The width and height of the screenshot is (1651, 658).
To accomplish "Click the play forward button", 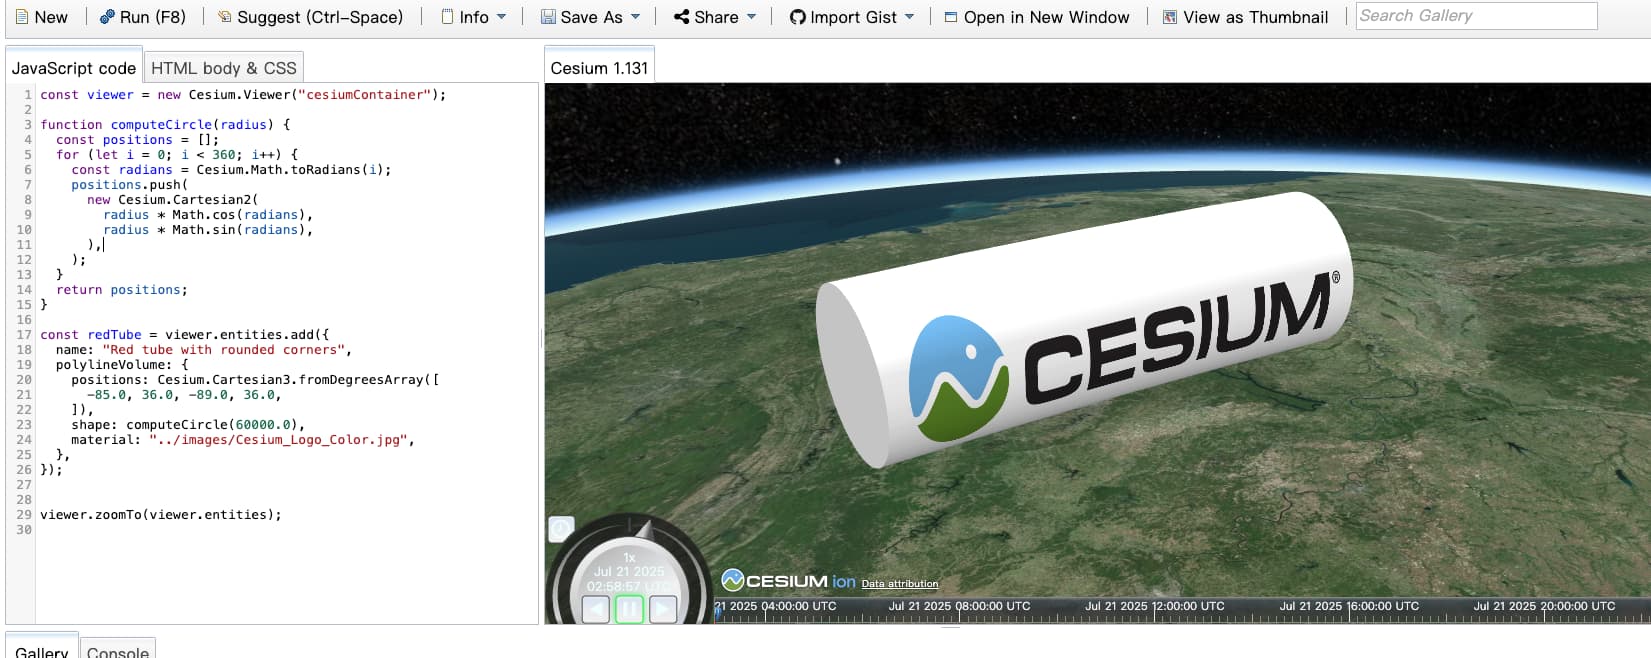I will [663, 609].
